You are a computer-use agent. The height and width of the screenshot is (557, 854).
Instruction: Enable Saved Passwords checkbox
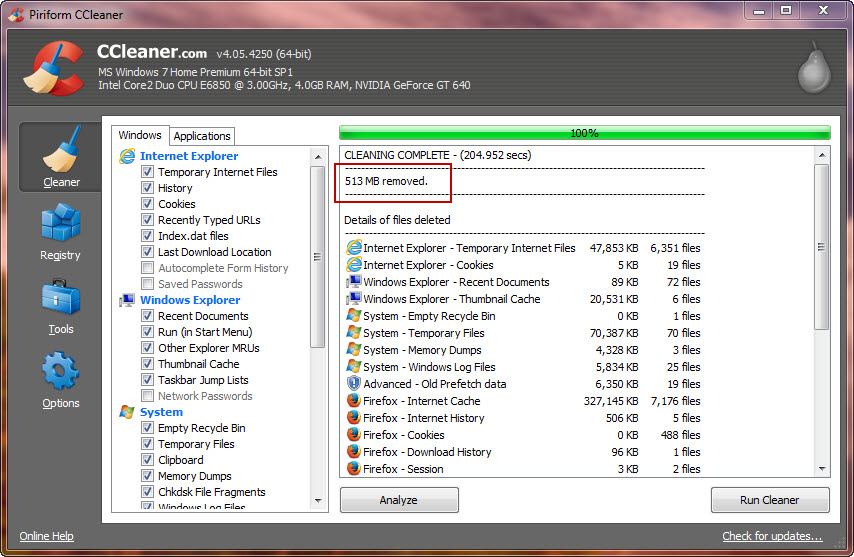click(147, 283)
